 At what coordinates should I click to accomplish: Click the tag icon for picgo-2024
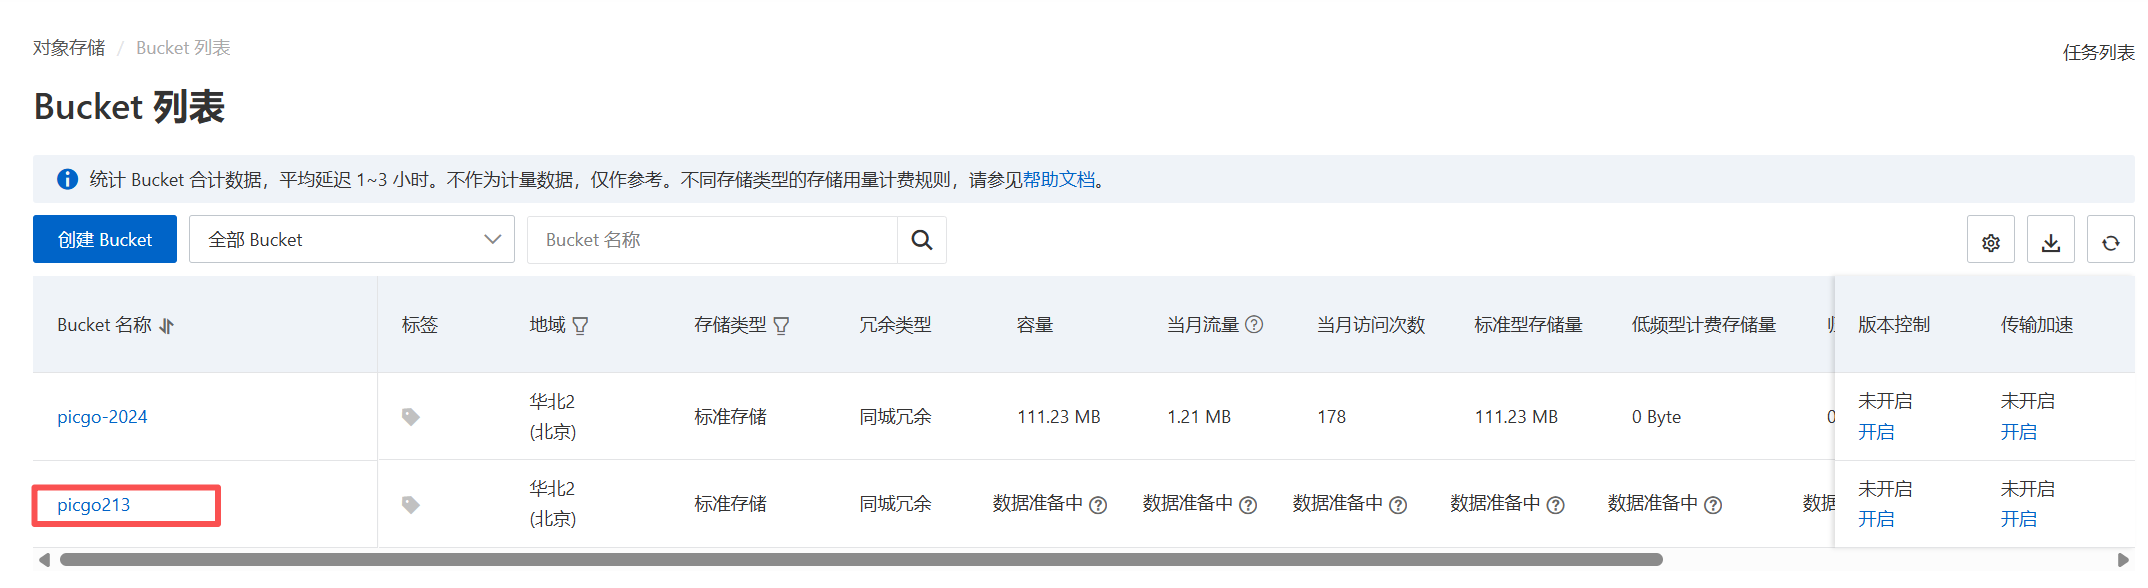pyautogui.click(x=410, y=417)
